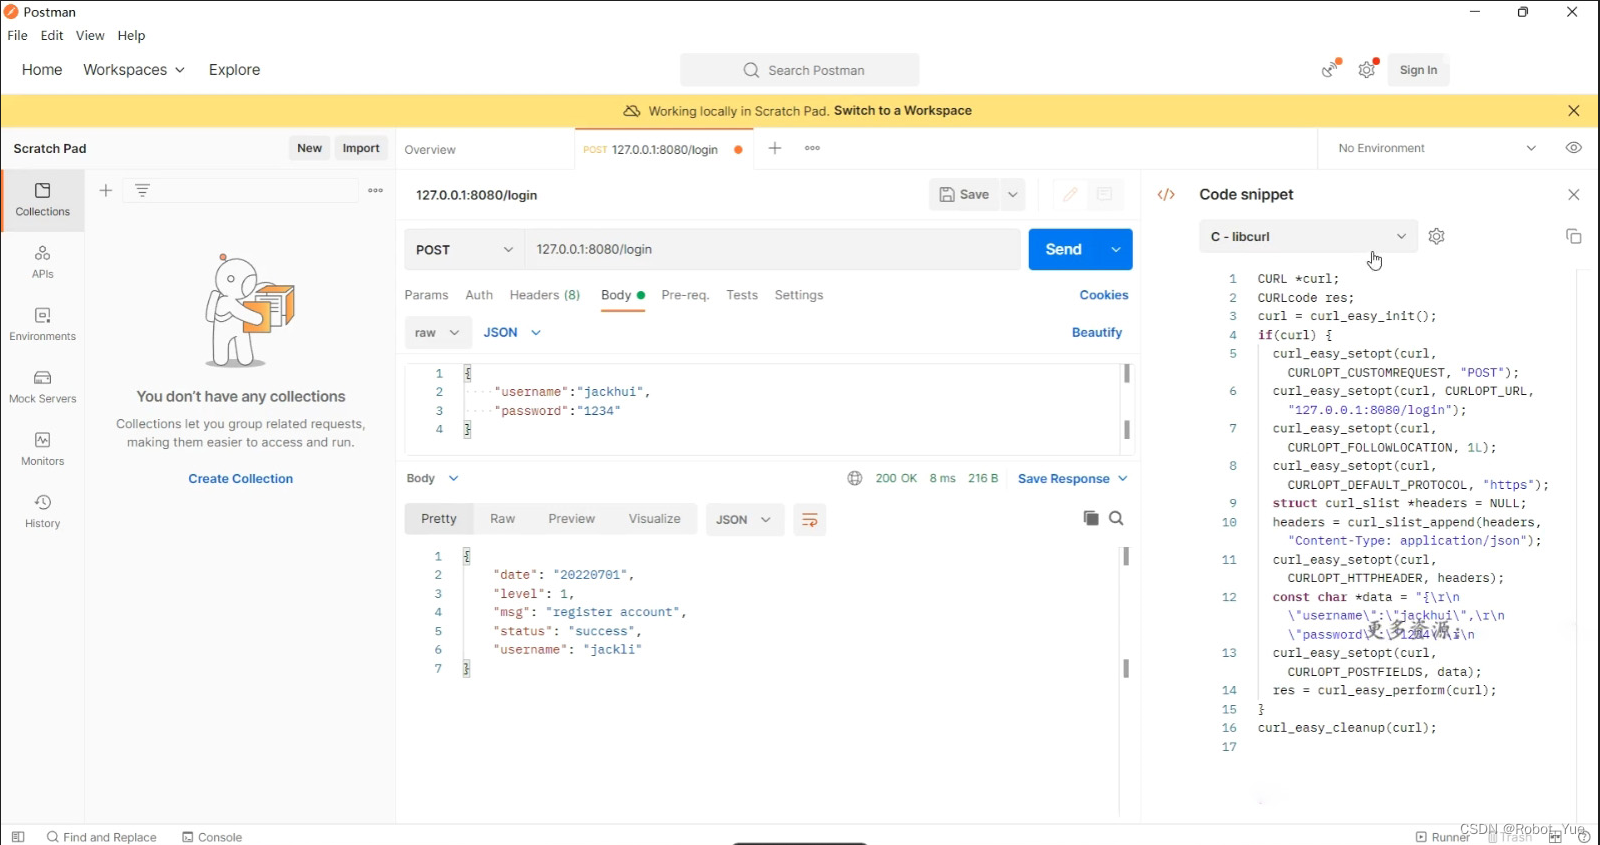Switch to the Headers (8) tab
Screen dimensions: 1600x845
[x=545, y=295]
